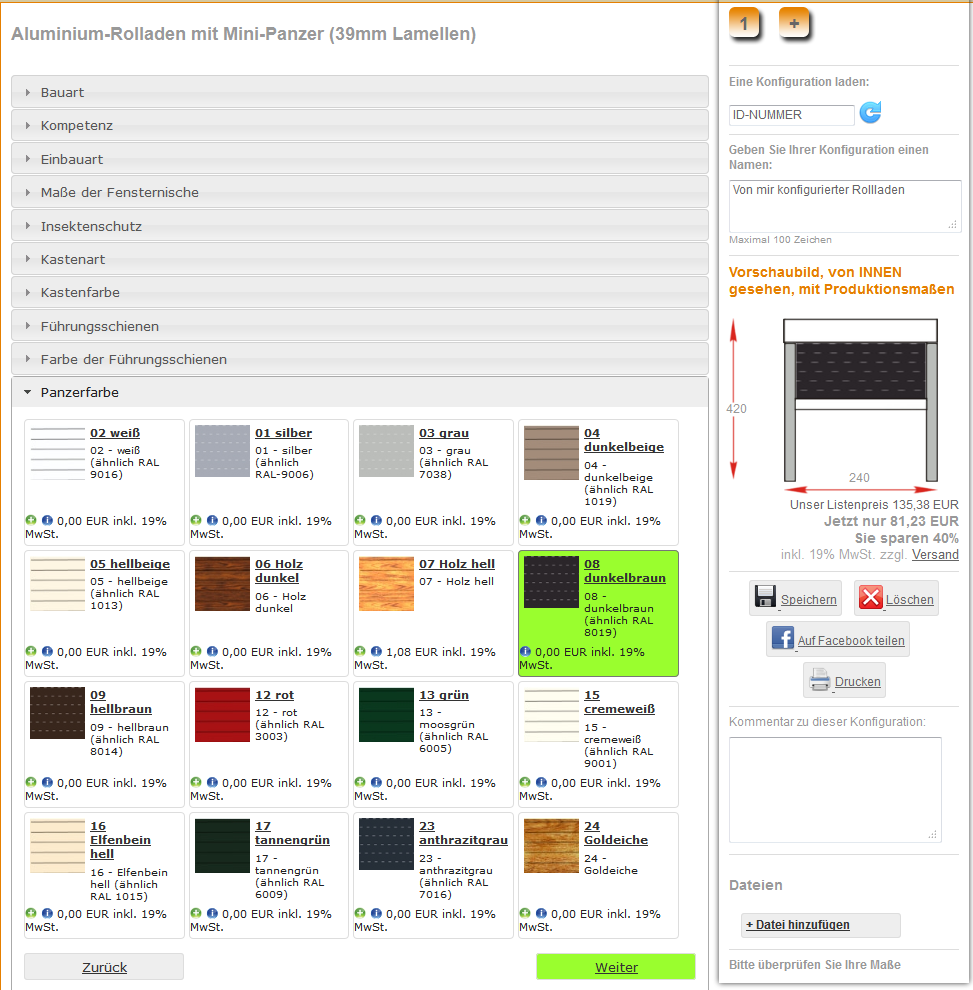Click the Löschen link
The image size is (973, 990).
909,600
